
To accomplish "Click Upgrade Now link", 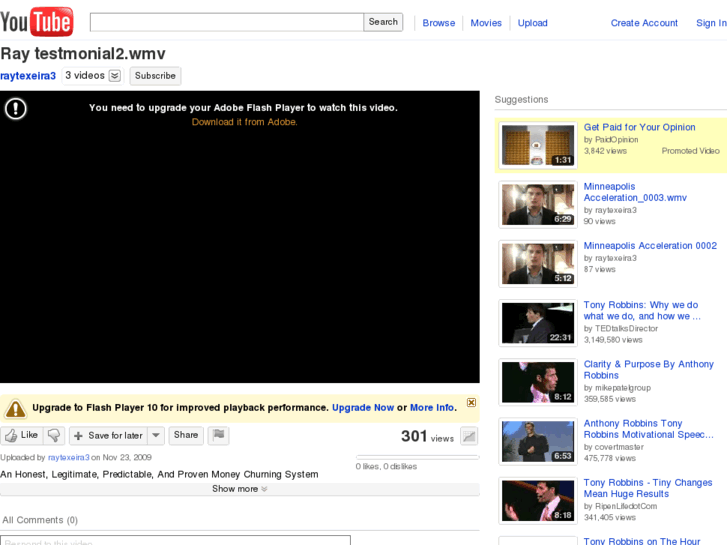I will (x=363, y=408).
